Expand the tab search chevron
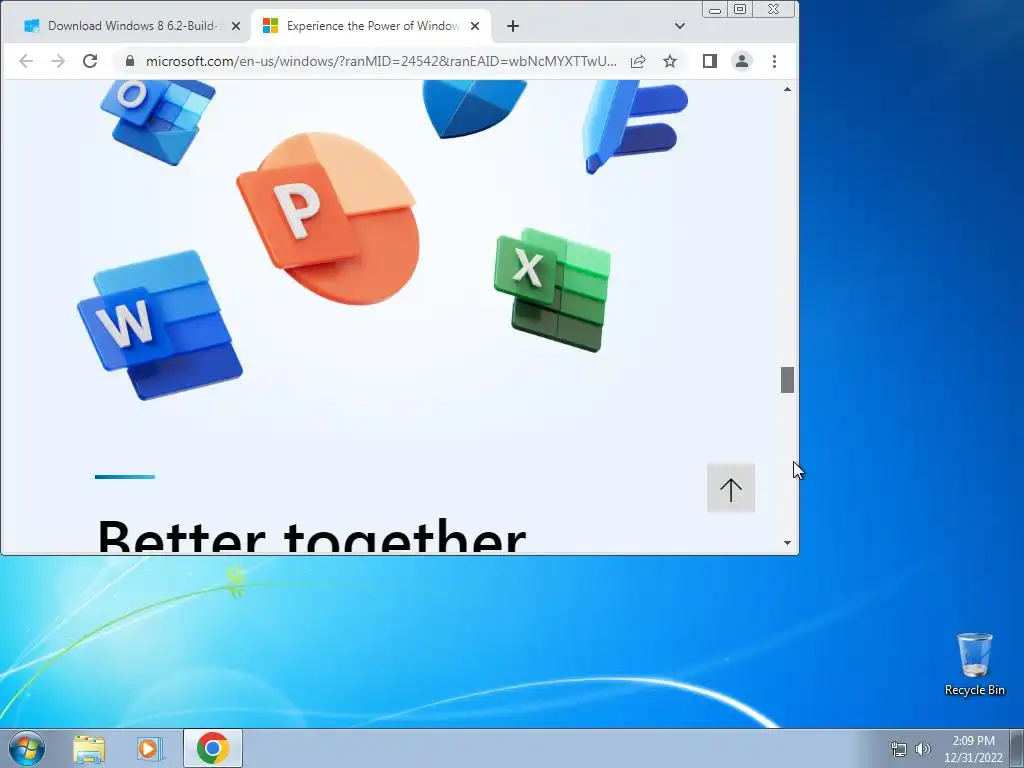This screenshot has height=768, width=1024. [680, 26]
